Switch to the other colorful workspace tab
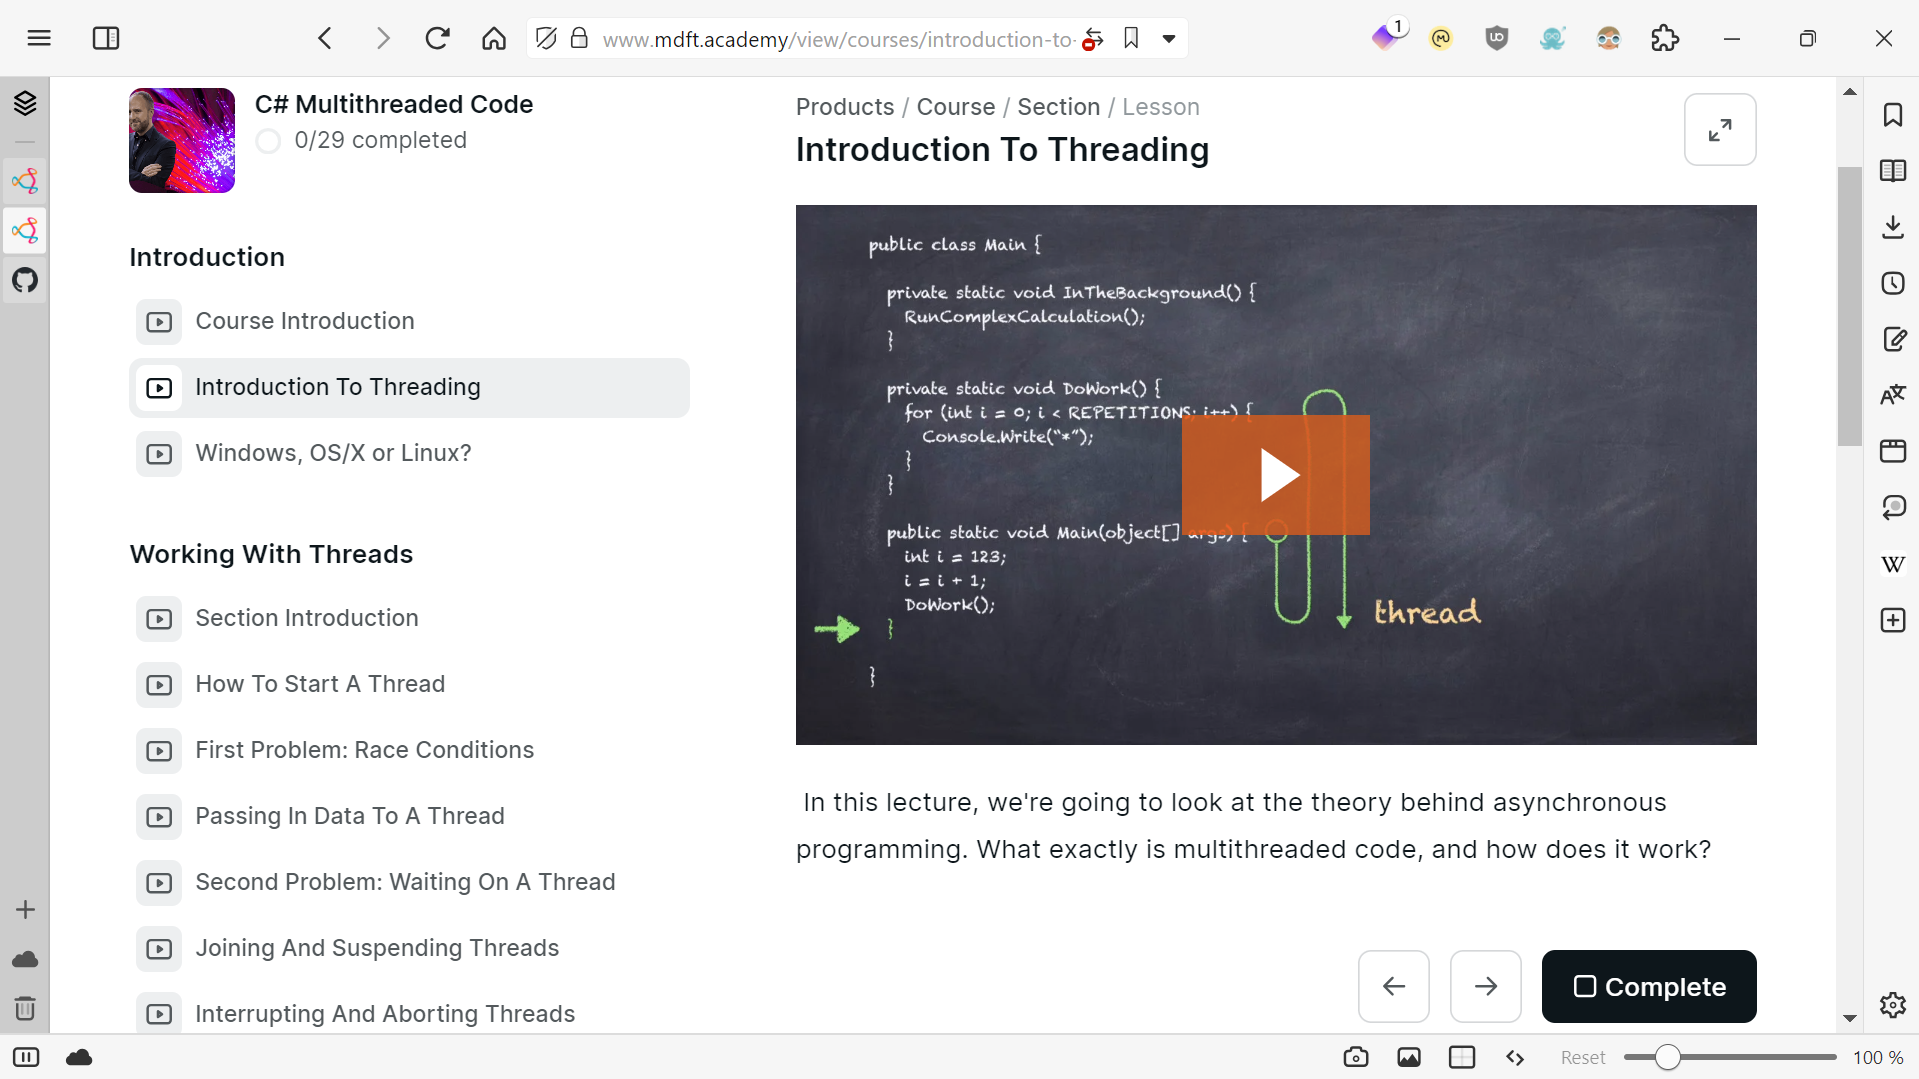Screen dimensions: 1919x1079 (x=25, y=181)
